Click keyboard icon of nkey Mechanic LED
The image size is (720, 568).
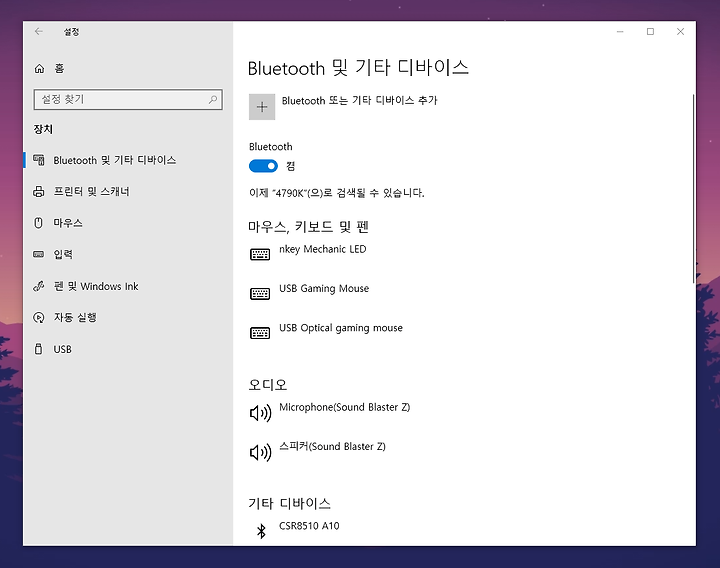point(260,254)
